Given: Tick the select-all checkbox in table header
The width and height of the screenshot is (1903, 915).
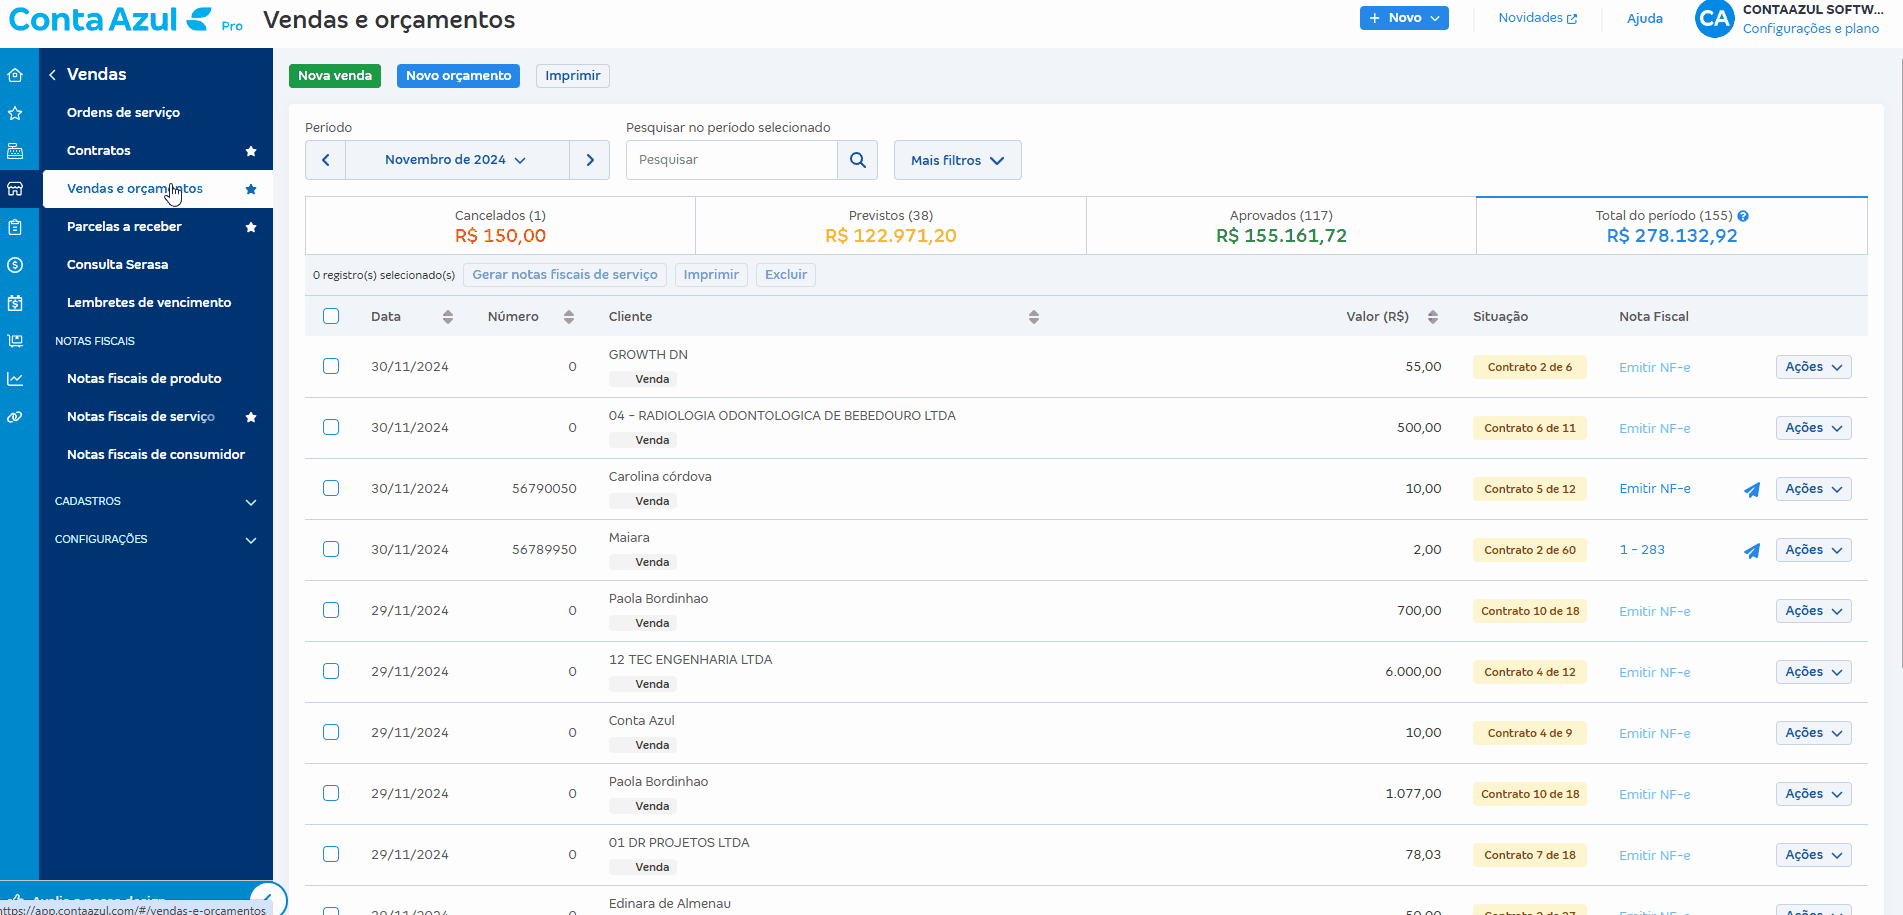Looking at the screenshot, I should coord(331,317).
